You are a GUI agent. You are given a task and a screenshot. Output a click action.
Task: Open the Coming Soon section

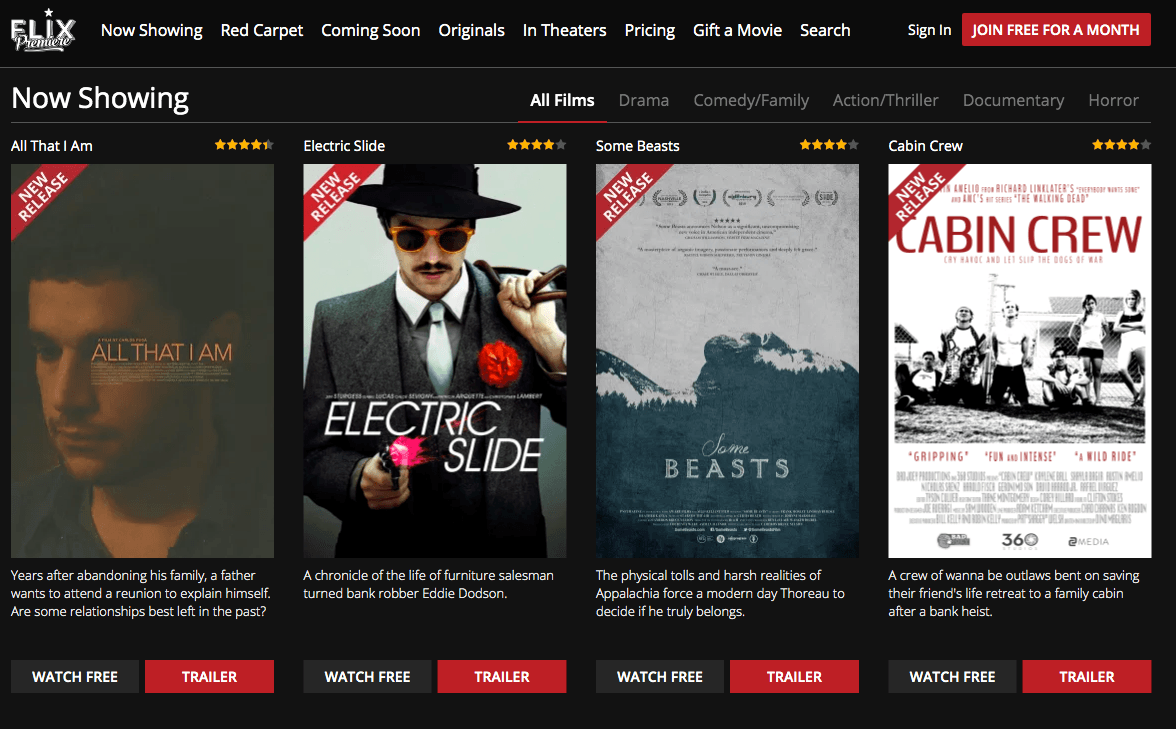click(x=370, y=30)
